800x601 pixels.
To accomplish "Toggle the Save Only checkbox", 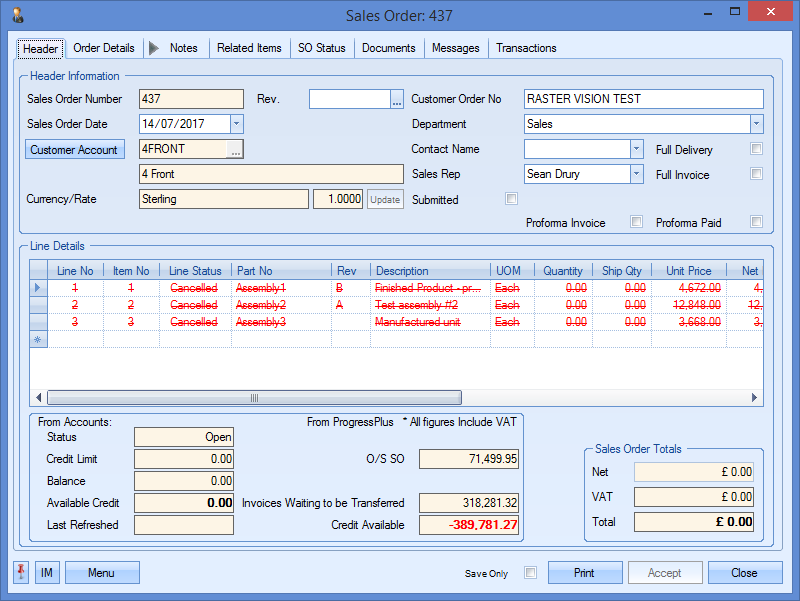I will pyautogui.click(x=531, y=573).
